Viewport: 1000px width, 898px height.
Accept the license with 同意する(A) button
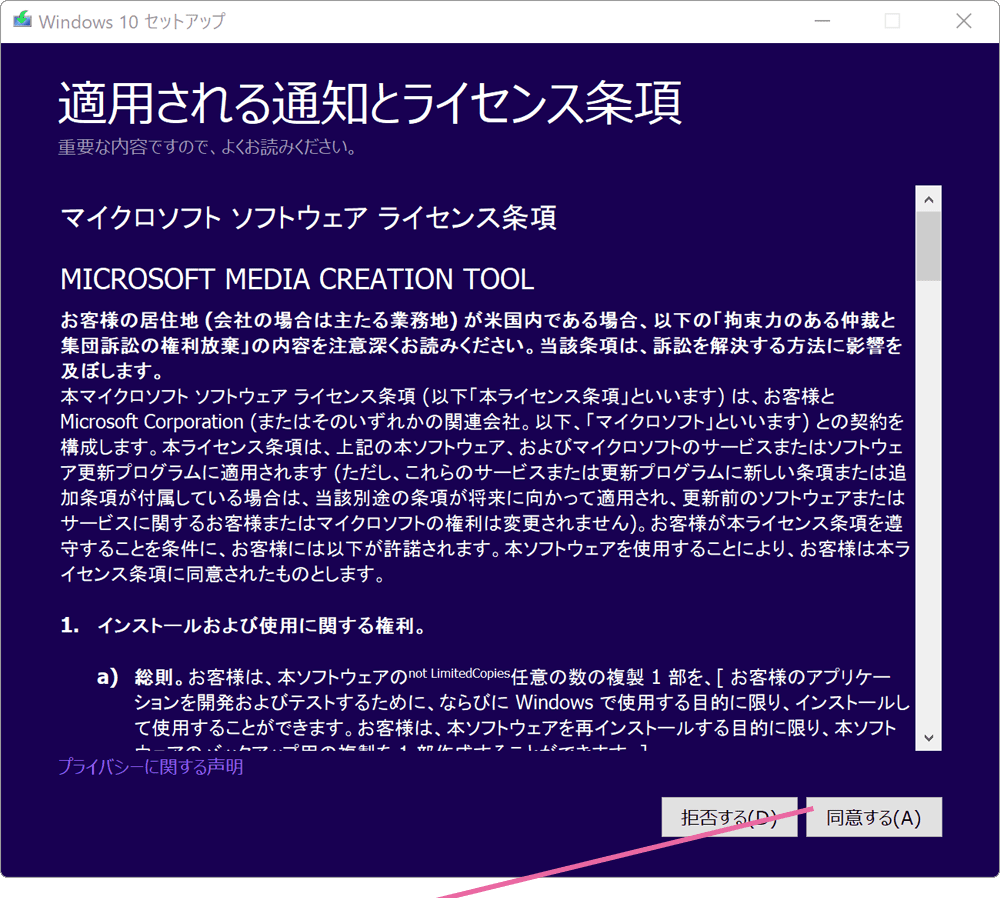pos(874,817)
